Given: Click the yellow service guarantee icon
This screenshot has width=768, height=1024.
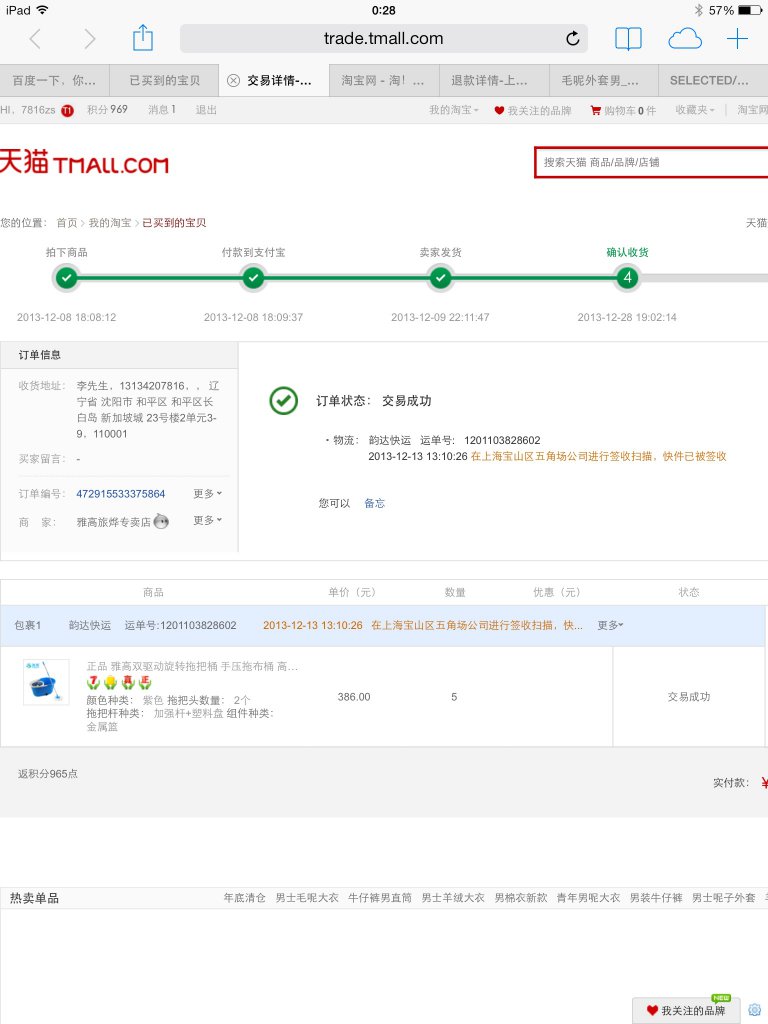Looking at the screenshot, I should [110, 682].
